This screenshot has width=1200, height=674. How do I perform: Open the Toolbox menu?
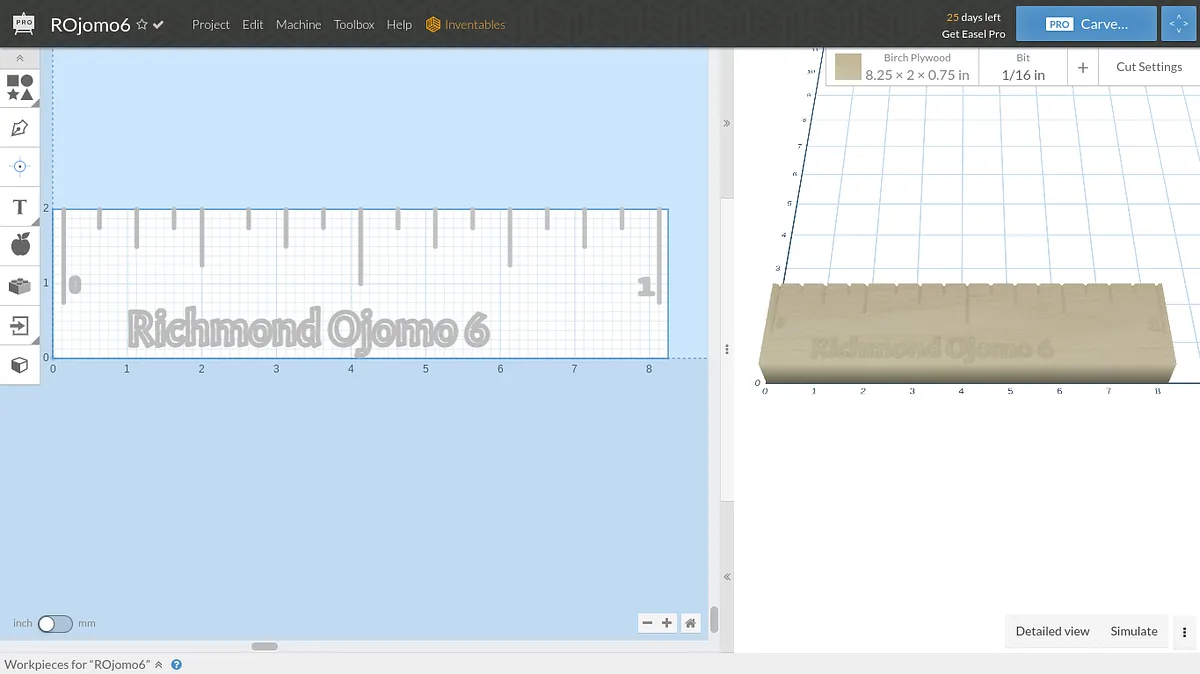(x=354, y=25)
